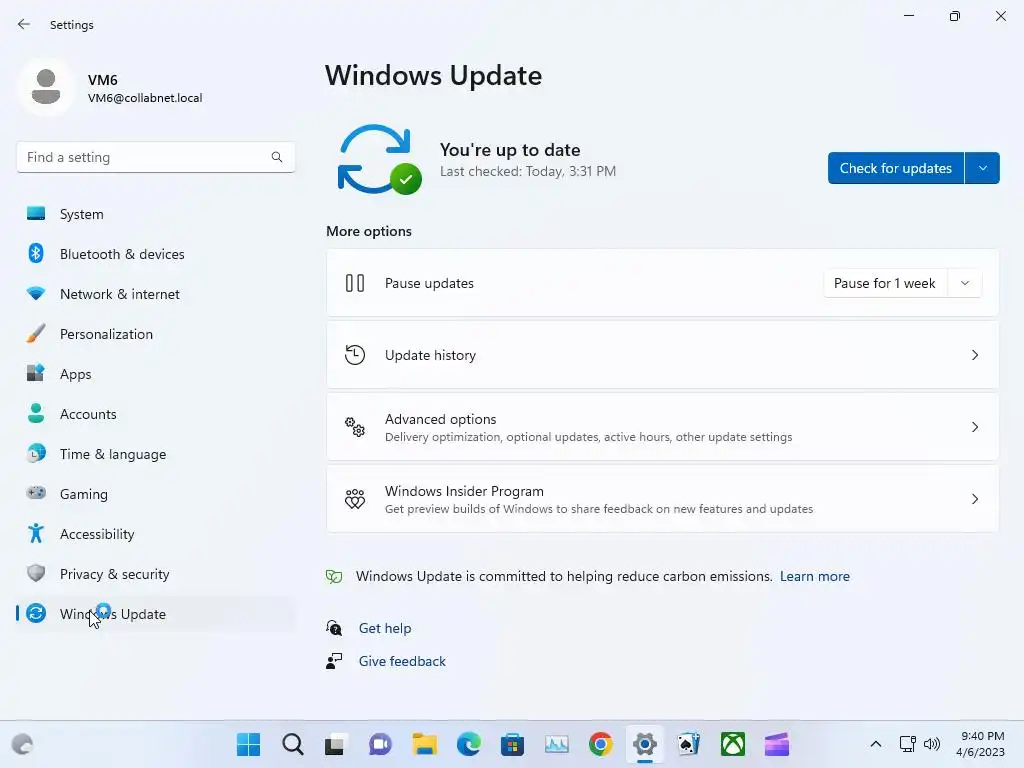The image size is (1024, 768).
Task: Open Windows Insider Program chevron
Action: pyautogui.click(x=974, y=499)
